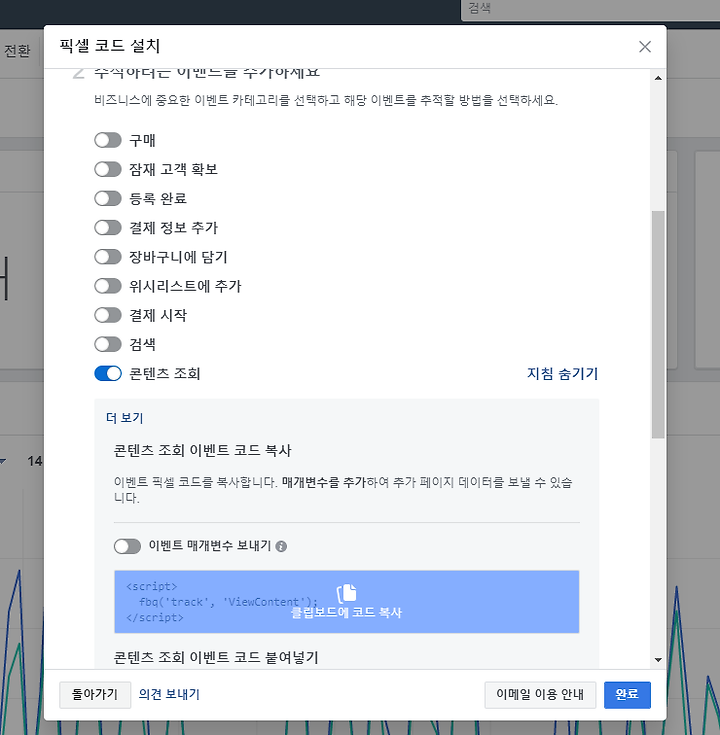Copy the code via clipboard icon
The height and width of the screenshot is (735, 720).
(347, 593)
